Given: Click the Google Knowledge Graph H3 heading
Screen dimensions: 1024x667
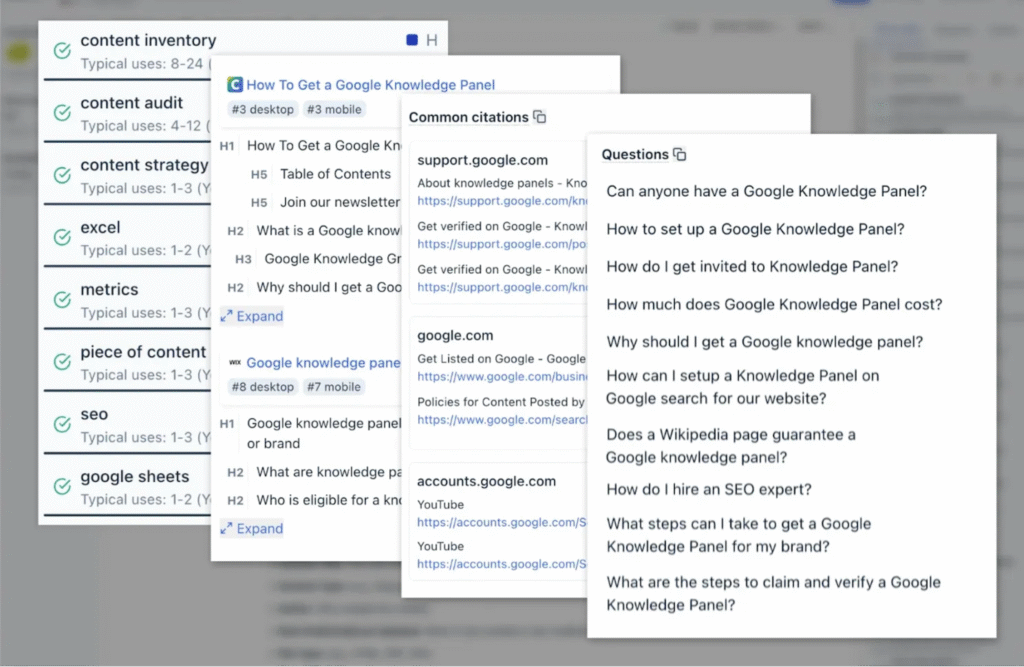Looking at the screenshot, I should (332, 259).
